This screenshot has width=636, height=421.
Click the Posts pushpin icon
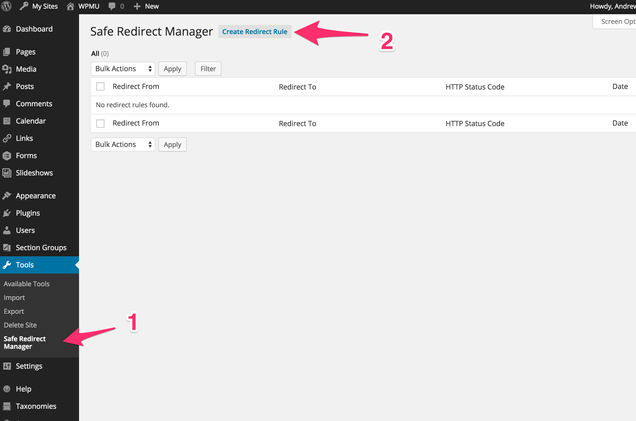[6, 86]
